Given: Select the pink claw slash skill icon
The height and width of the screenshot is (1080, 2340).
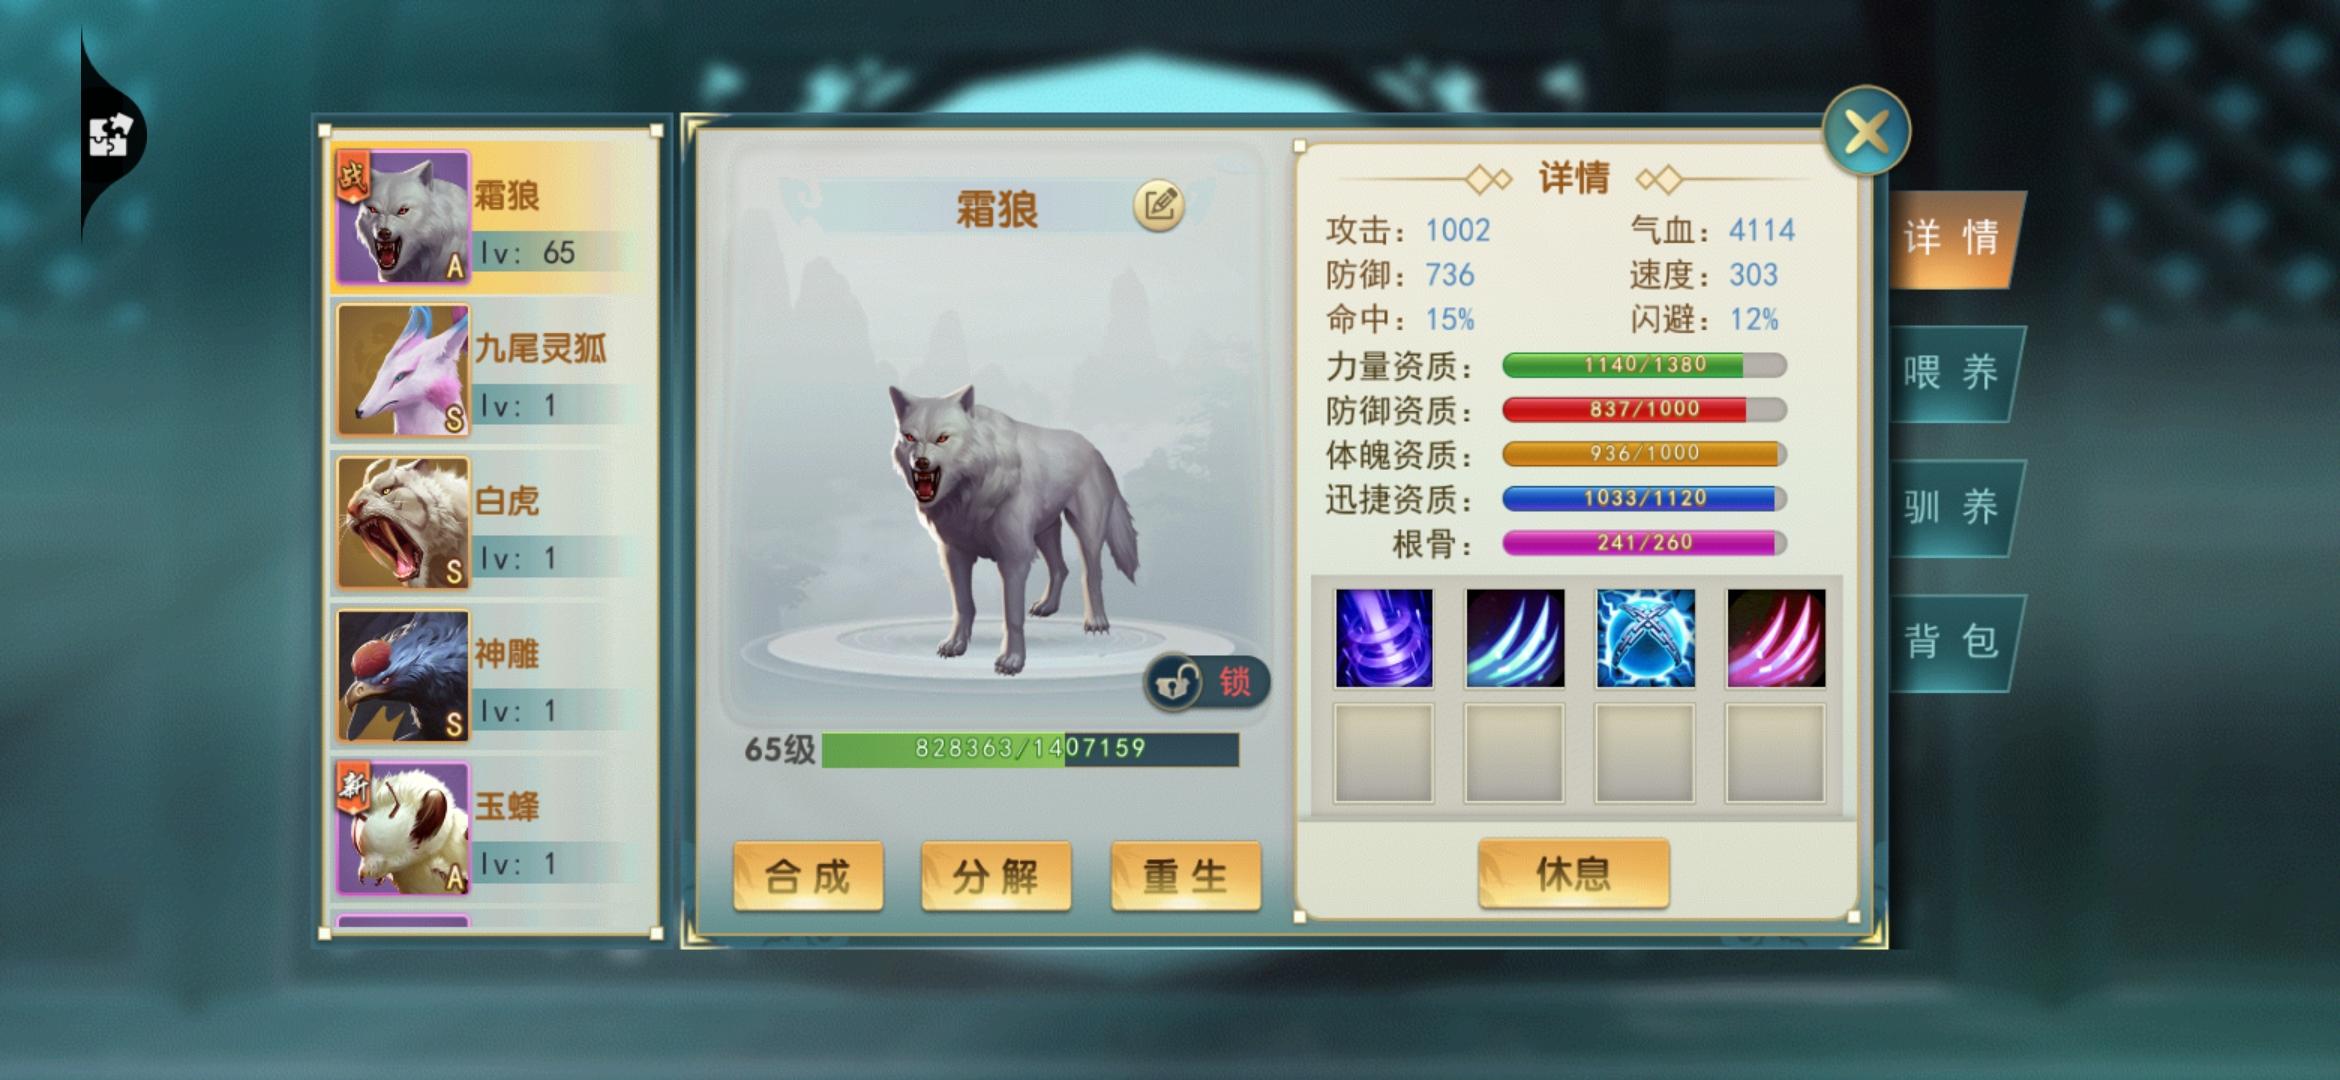Looking at the screenshot, I should pos(1775,638).
